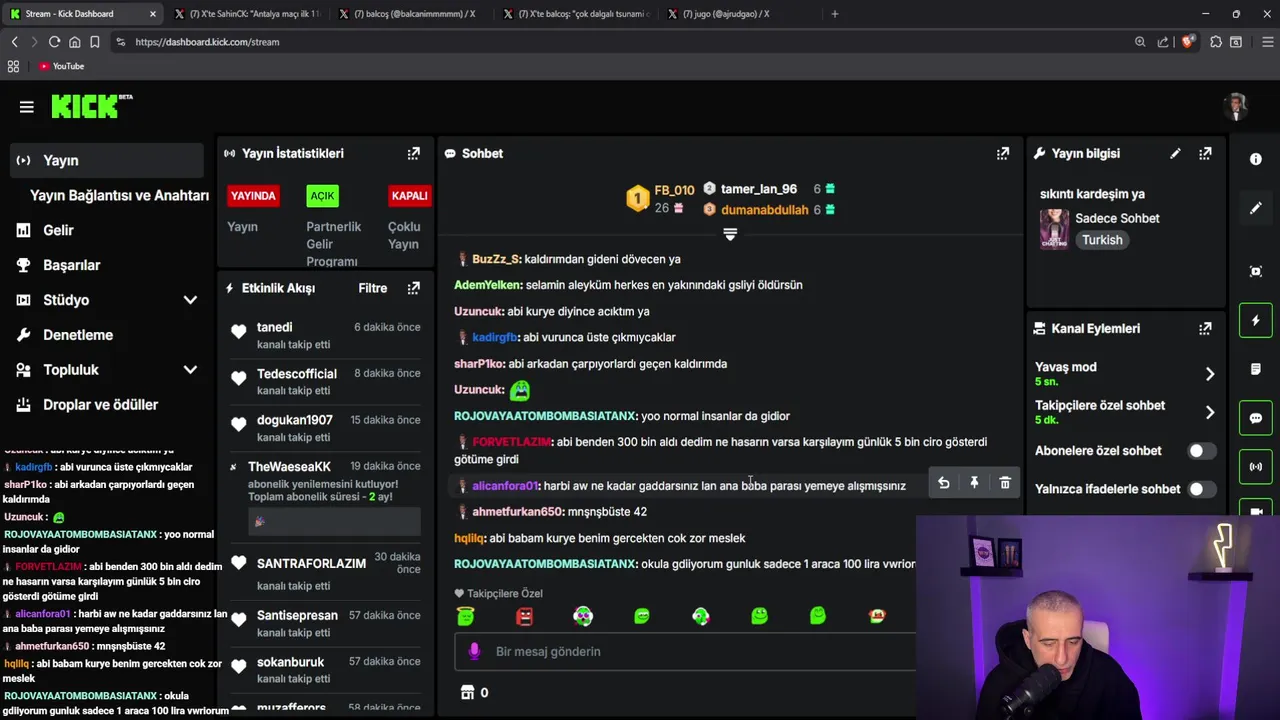Open the Gelir sidebar item
The image size is (1280, 720).
(58, 230)
